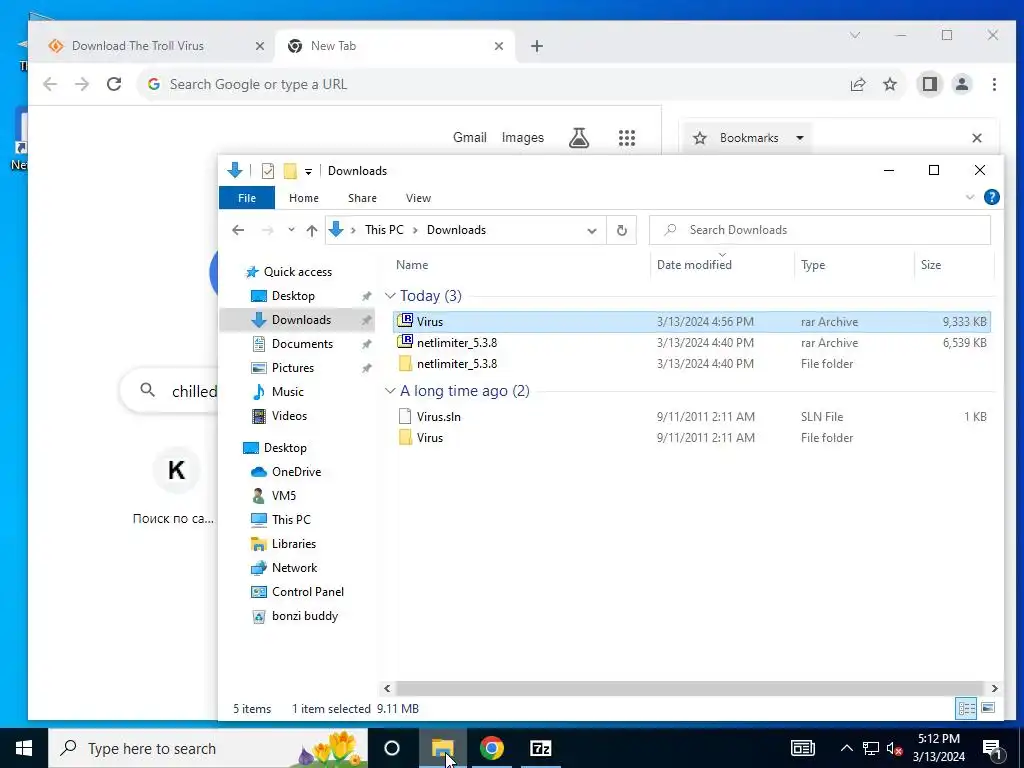
Task: Select Control Panel in navigation pane
Action: 308,592
